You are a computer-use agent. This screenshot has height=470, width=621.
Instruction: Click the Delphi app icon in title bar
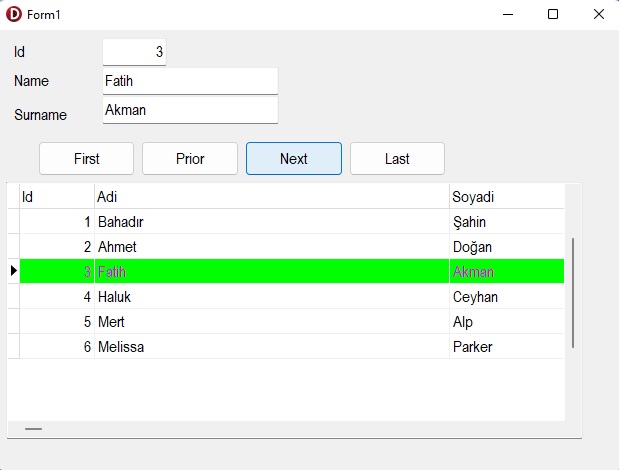point(14,14)
